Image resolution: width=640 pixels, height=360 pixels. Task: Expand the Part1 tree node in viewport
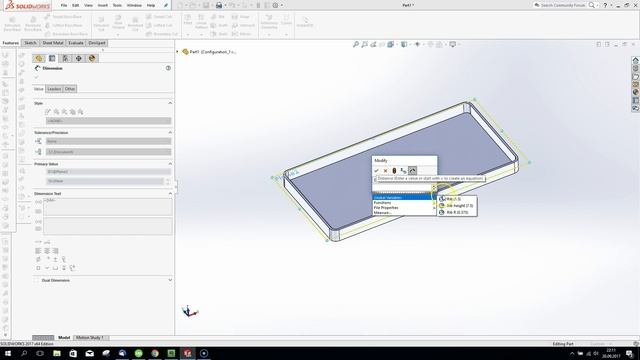click(x=178, y=52)
